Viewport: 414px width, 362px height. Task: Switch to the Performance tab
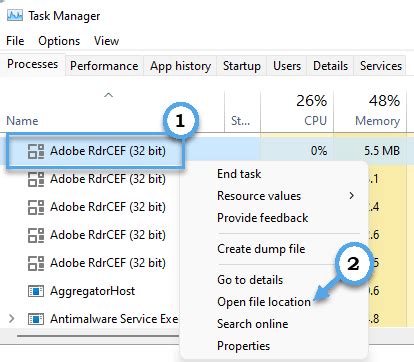pos(104,66)
